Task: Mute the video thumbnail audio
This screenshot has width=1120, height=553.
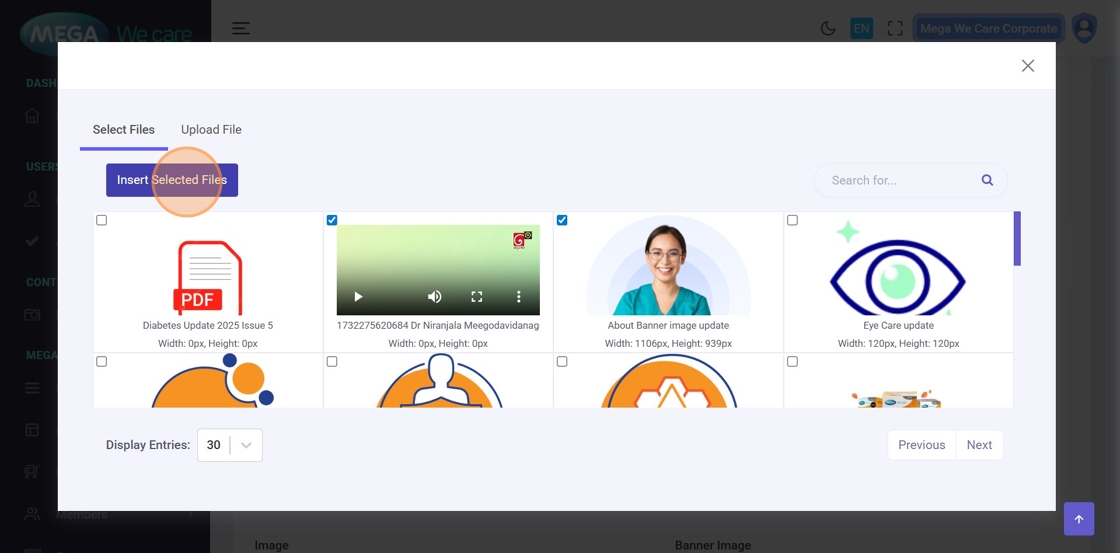Action: click(x=435, y=297)
